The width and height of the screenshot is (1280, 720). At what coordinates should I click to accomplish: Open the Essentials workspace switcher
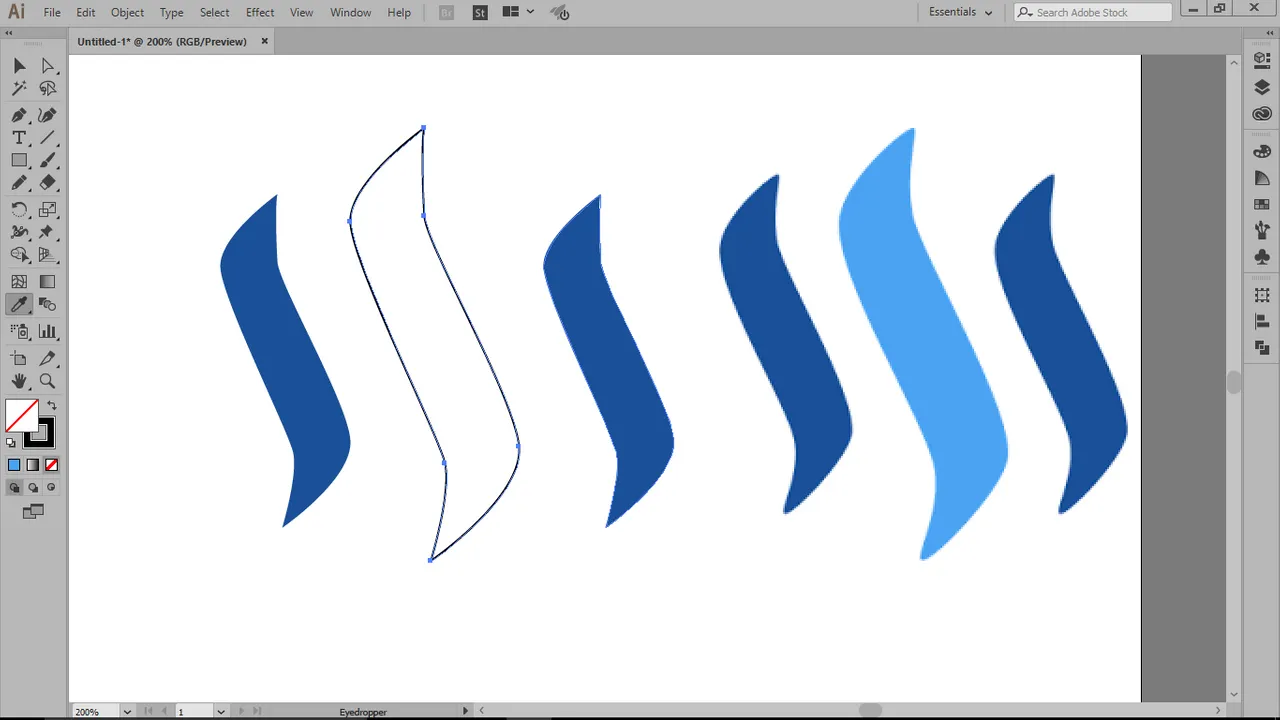click(960, 12)
